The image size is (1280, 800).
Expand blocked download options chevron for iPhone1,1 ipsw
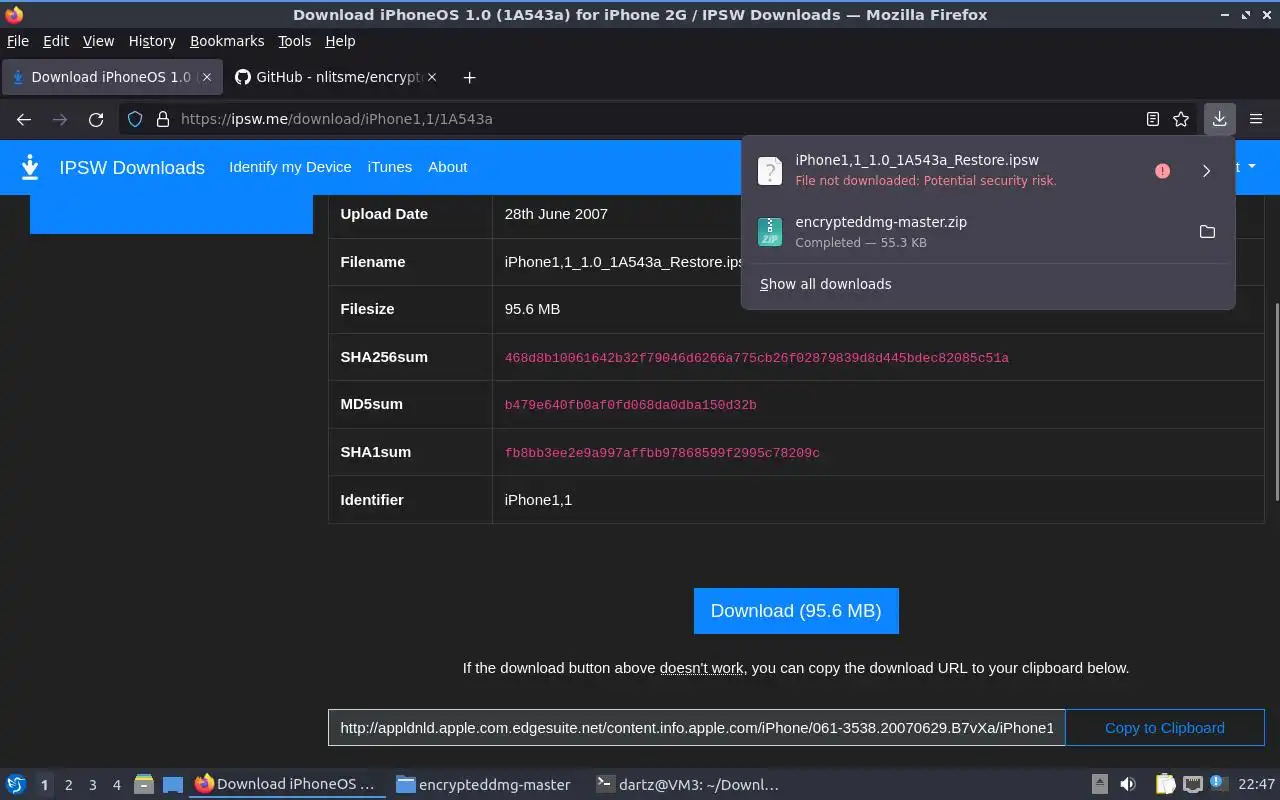tap(1206, 171)
